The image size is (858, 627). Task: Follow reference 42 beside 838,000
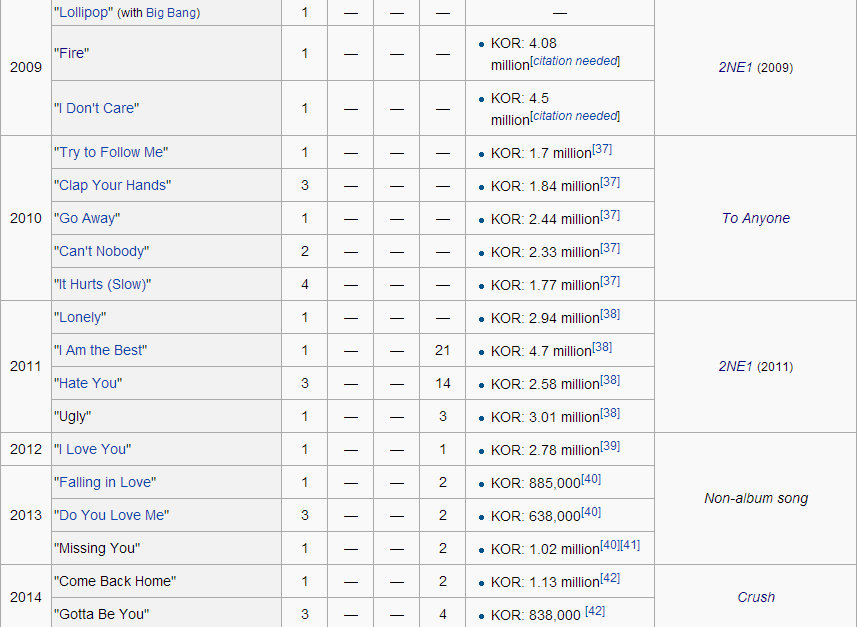(595, 611)
